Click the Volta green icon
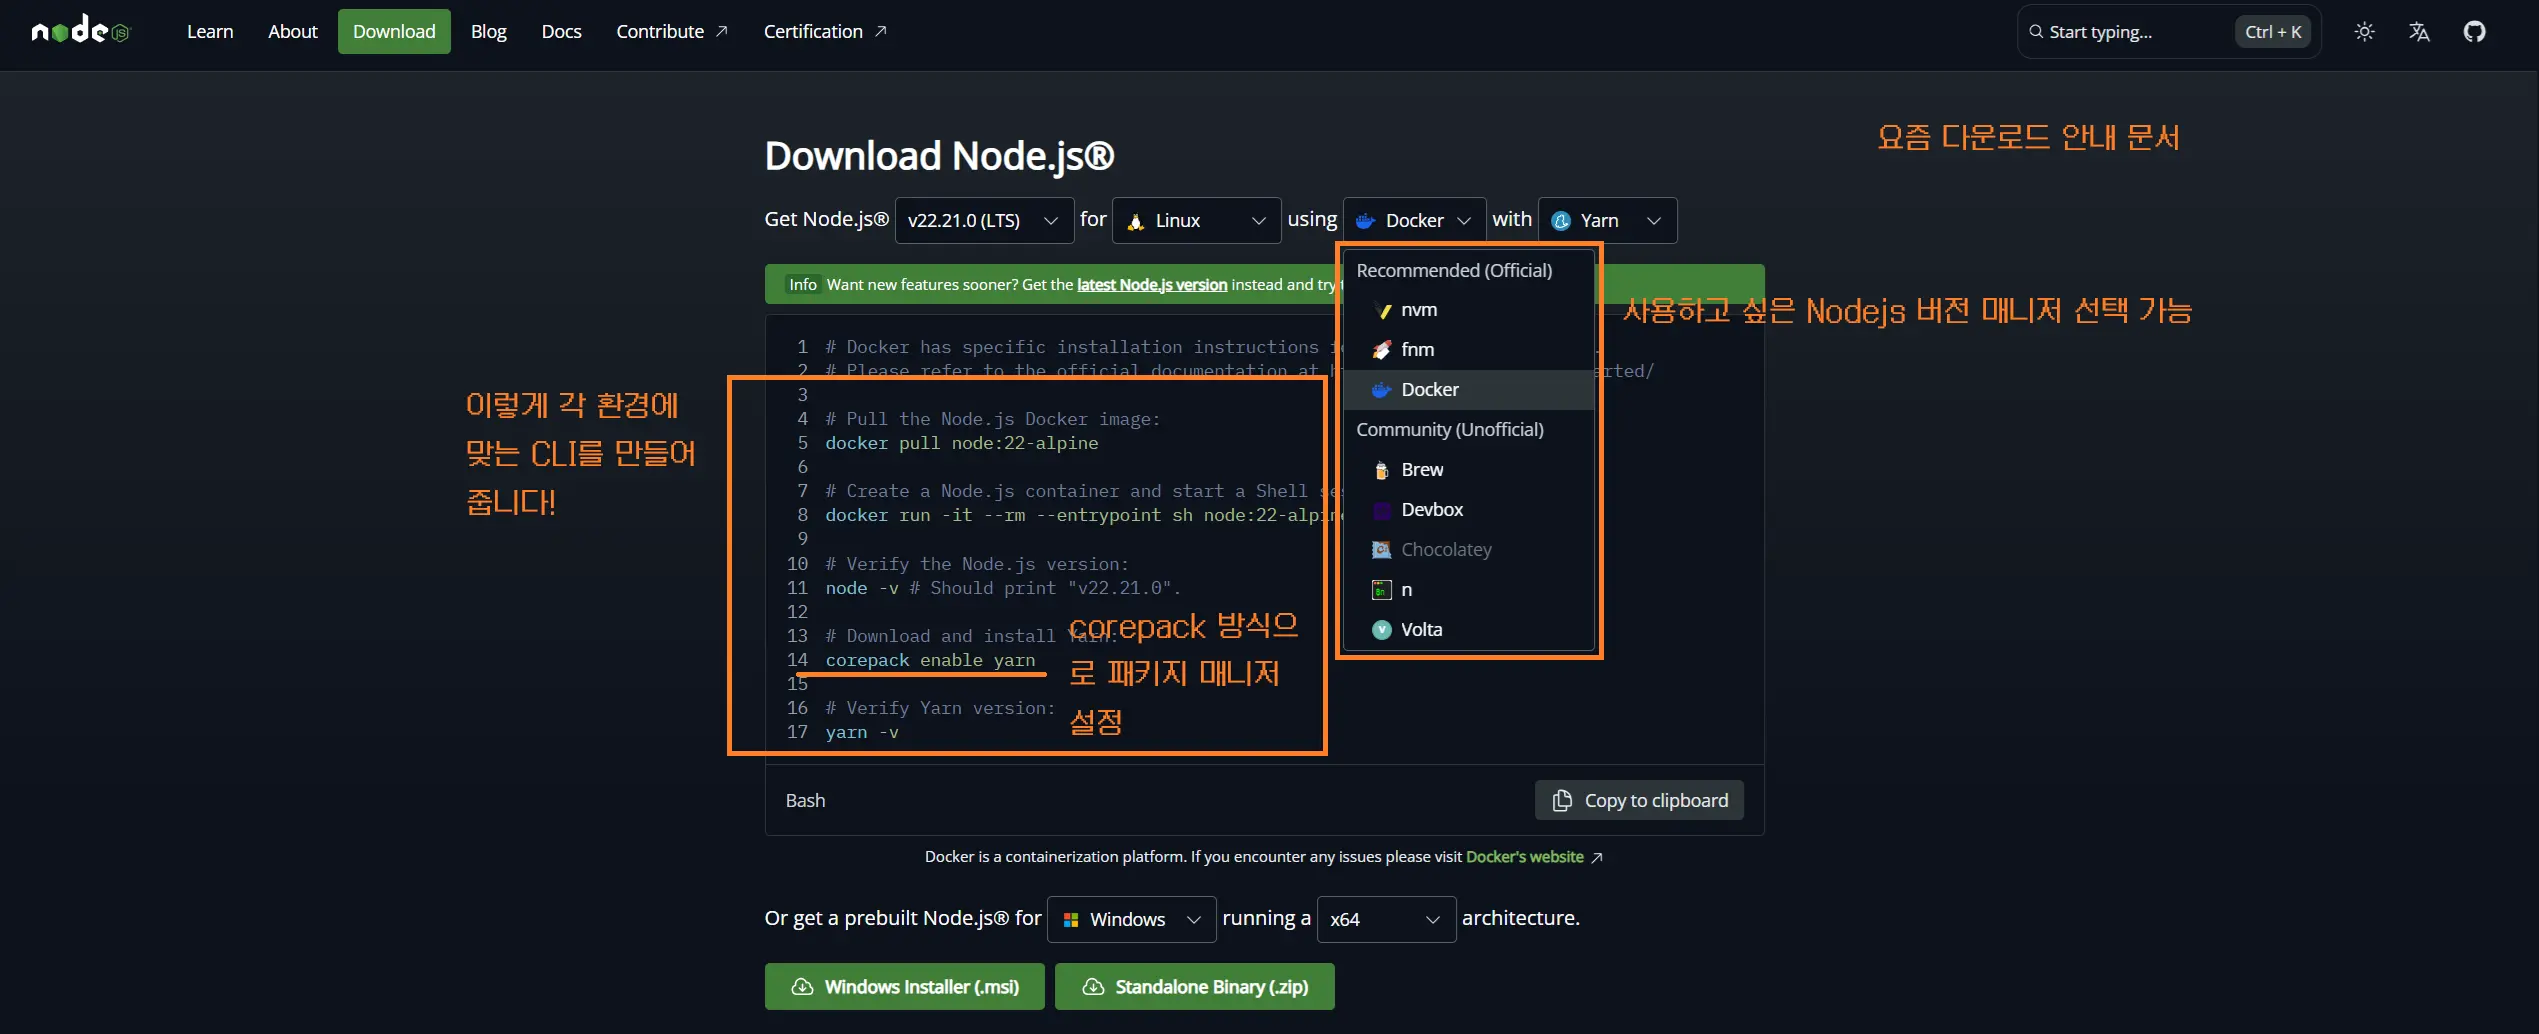Screen dimensions: 2539x1034 point(1382,630)
